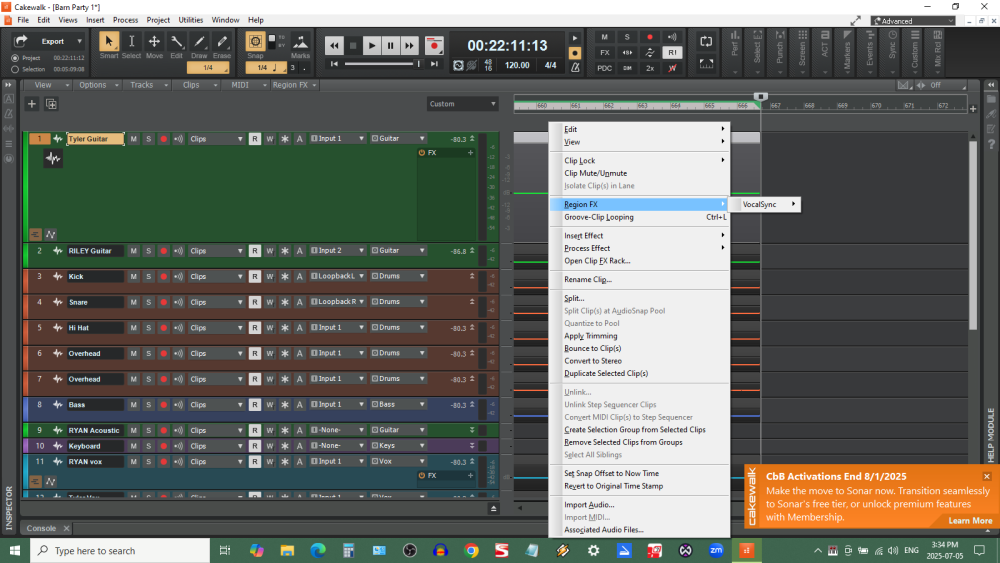
Task: Click Learn More on Cakewalk notification
Action: (970, 520)
